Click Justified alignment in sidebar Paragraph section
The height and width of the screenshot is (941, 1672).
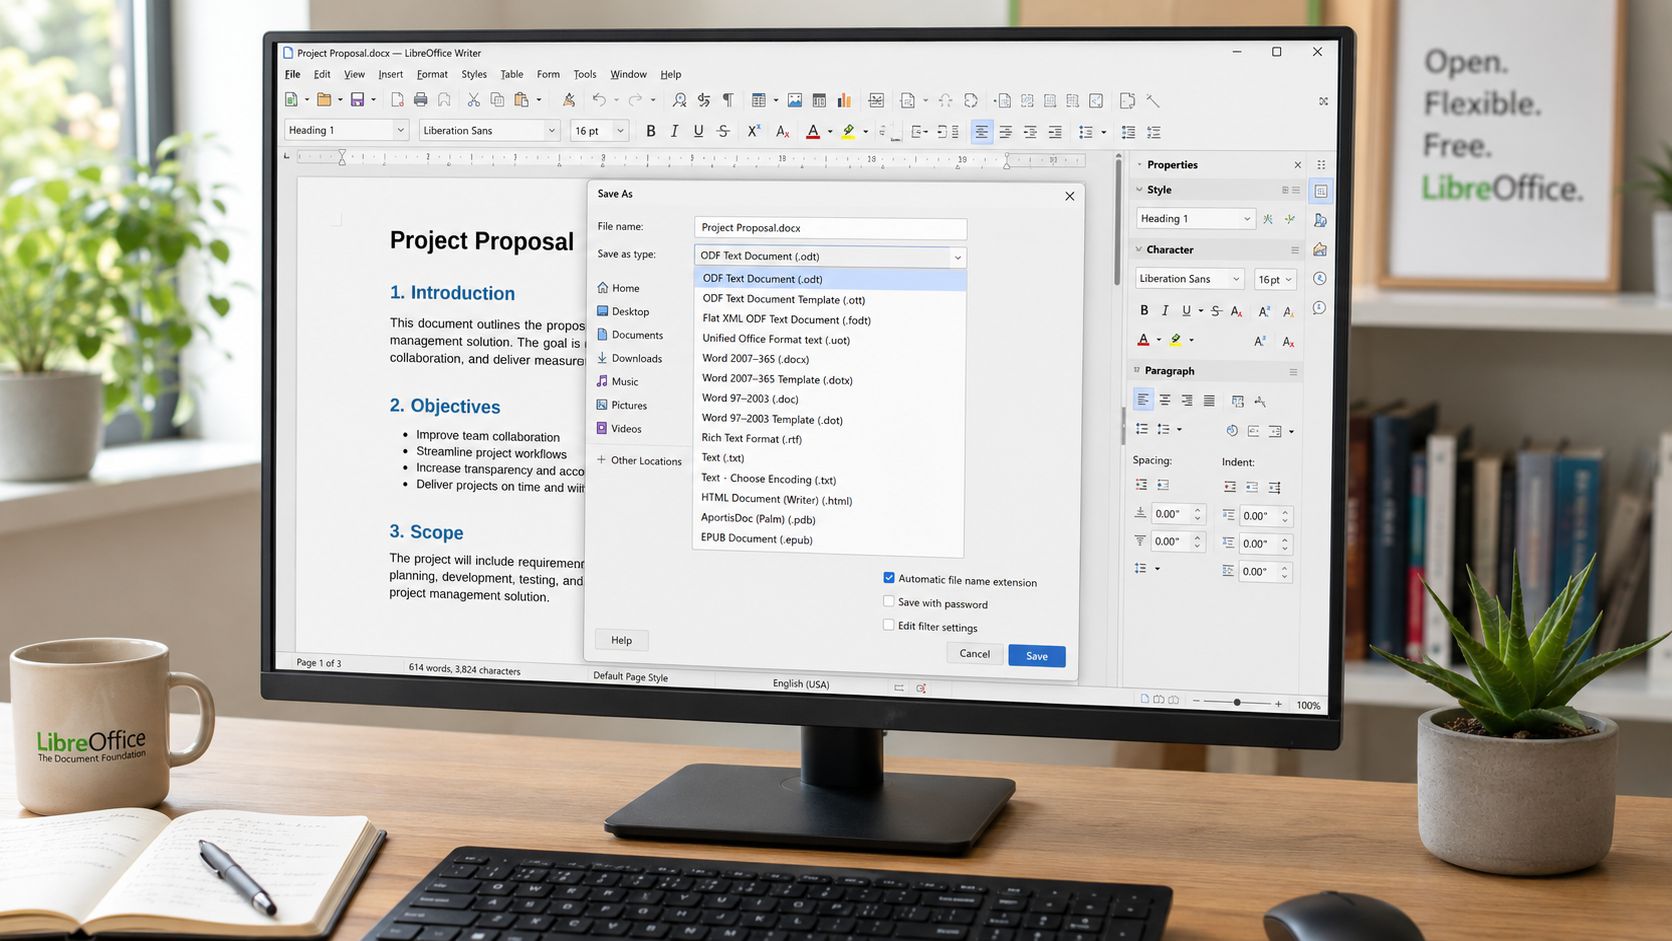[1209, 401]
